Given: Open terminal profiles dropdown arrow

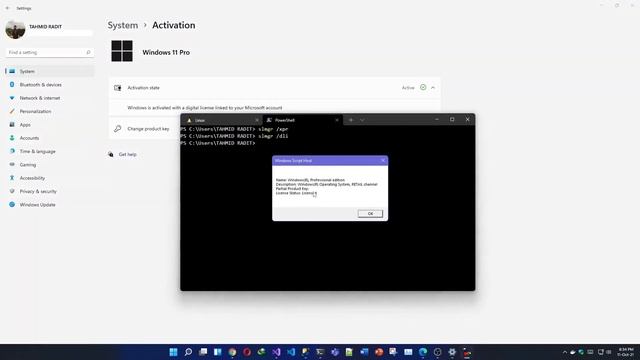Looking at the screenshot, I should coord(362,120).
